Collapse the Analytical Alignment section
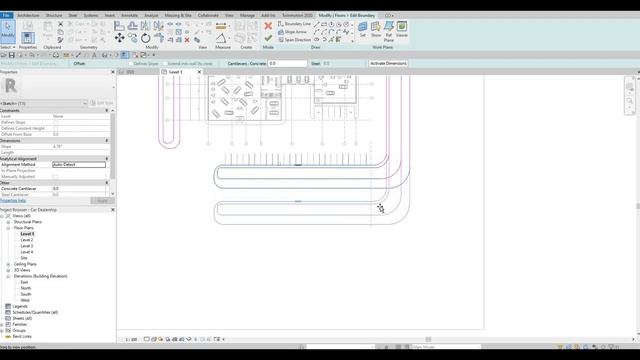This screenshot has width=640, height=360. point(107,158)
